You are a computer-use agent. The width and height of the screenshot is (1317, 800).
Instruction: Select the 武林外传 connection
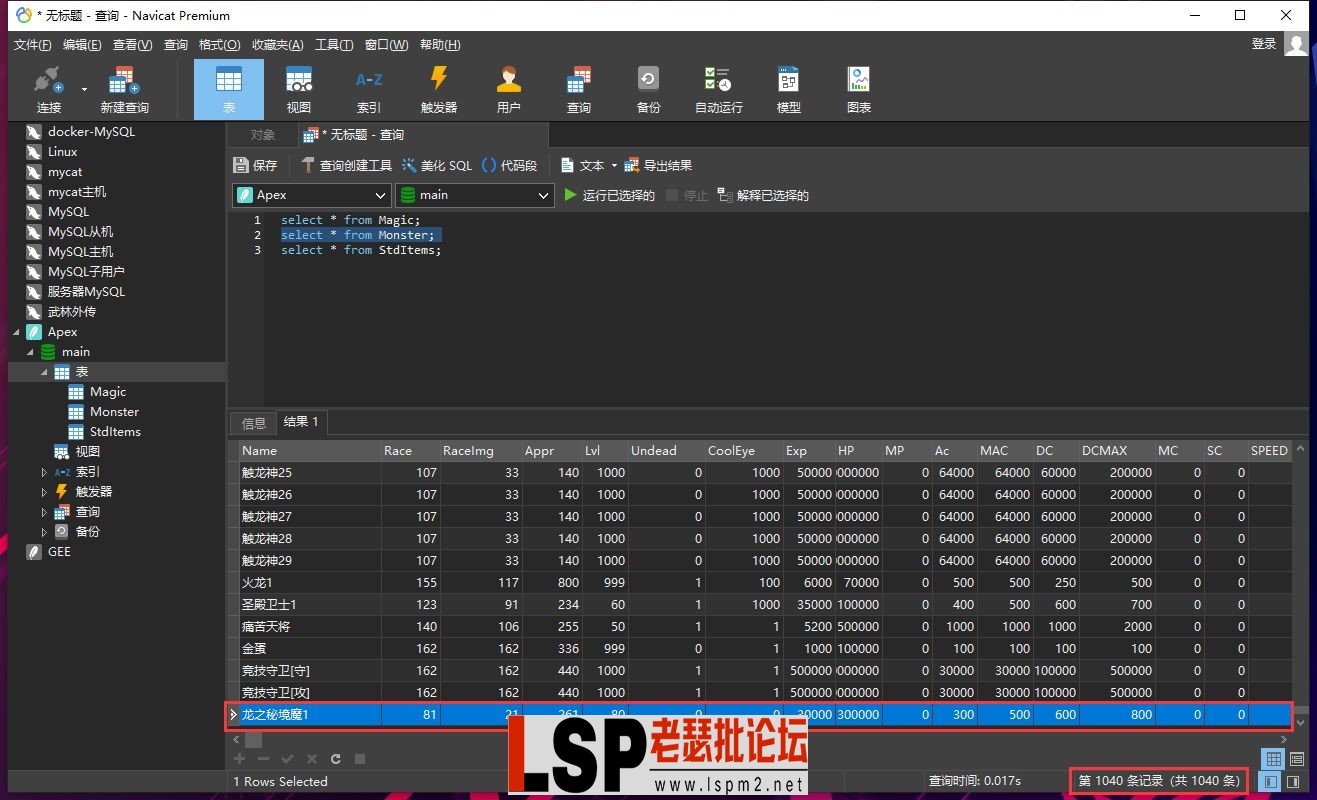[72, 312]
